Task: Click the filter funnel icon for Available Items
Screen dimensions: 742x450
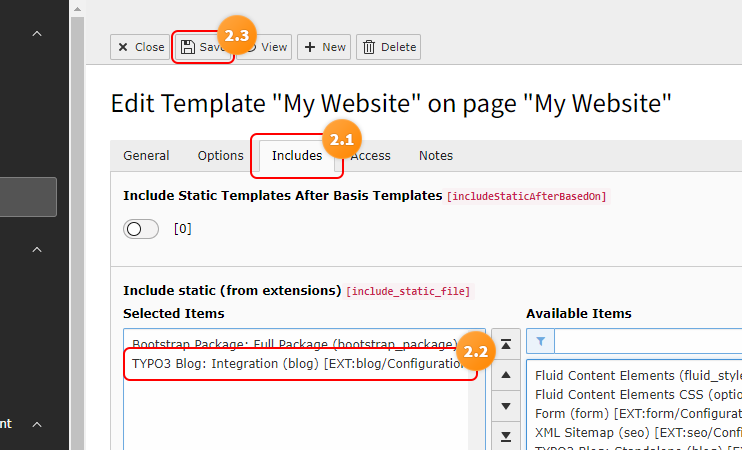Action: (540, 341)
